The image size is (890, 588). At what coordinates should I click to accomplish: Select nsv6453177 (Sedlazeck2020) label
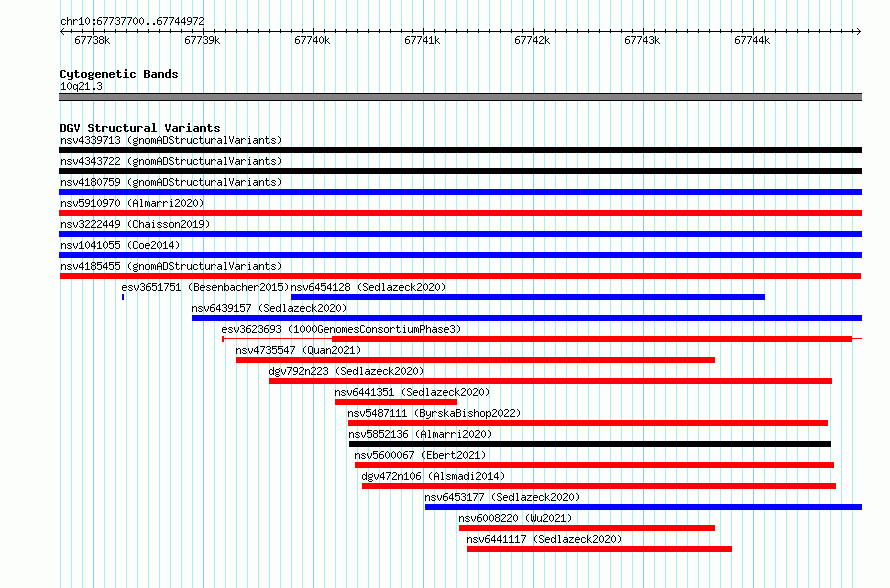[x=502, y=497]
